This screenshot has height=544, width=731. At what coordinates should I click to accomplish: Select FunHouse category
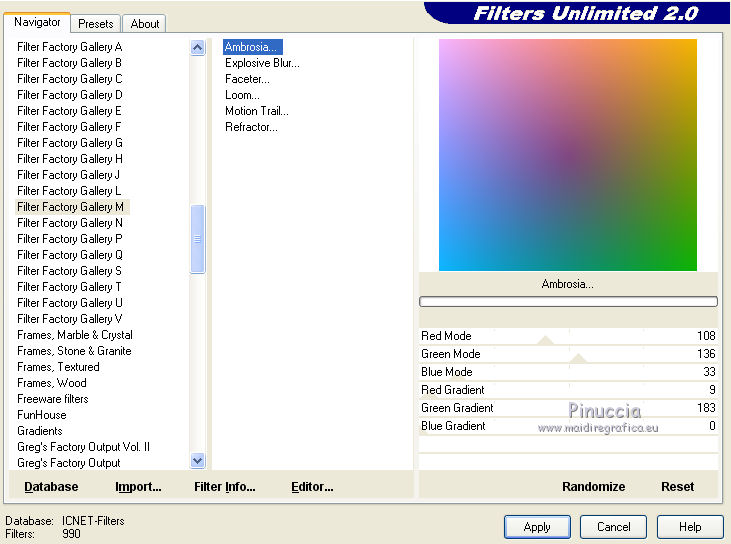[41, 415]
